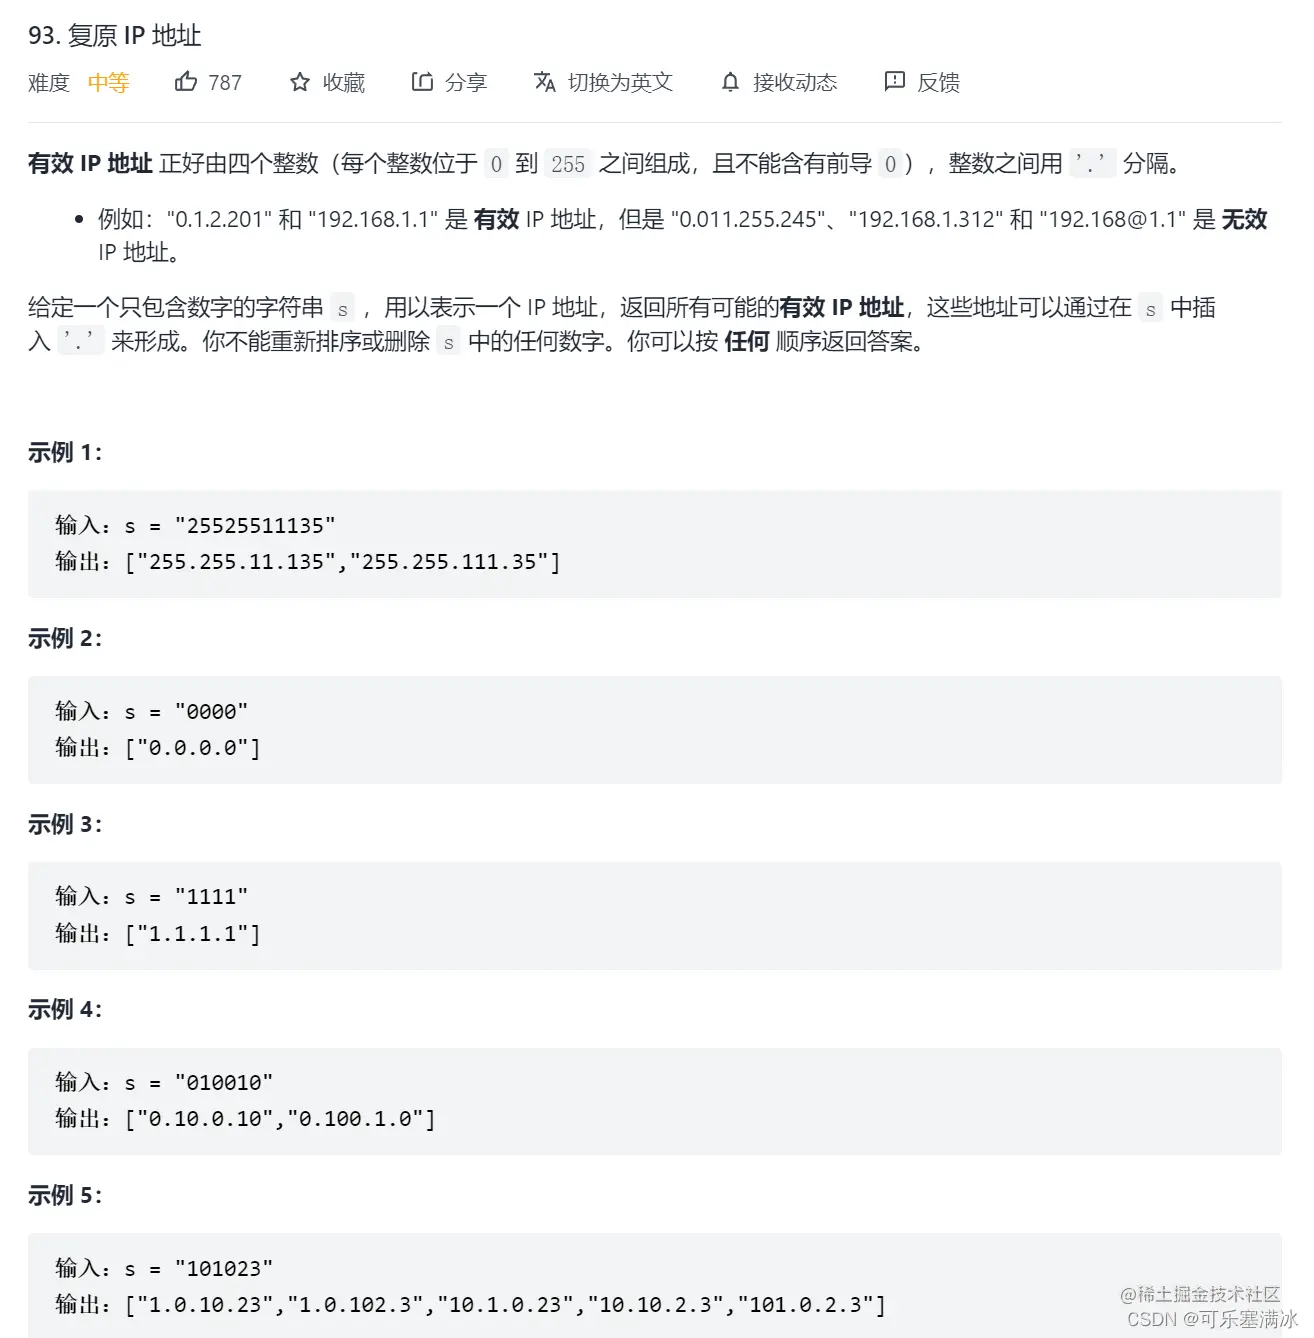The height and width of the screenshot is (1338, 1314).
Task: Enable notifications by clicking 接收动态
Action: 795,82
